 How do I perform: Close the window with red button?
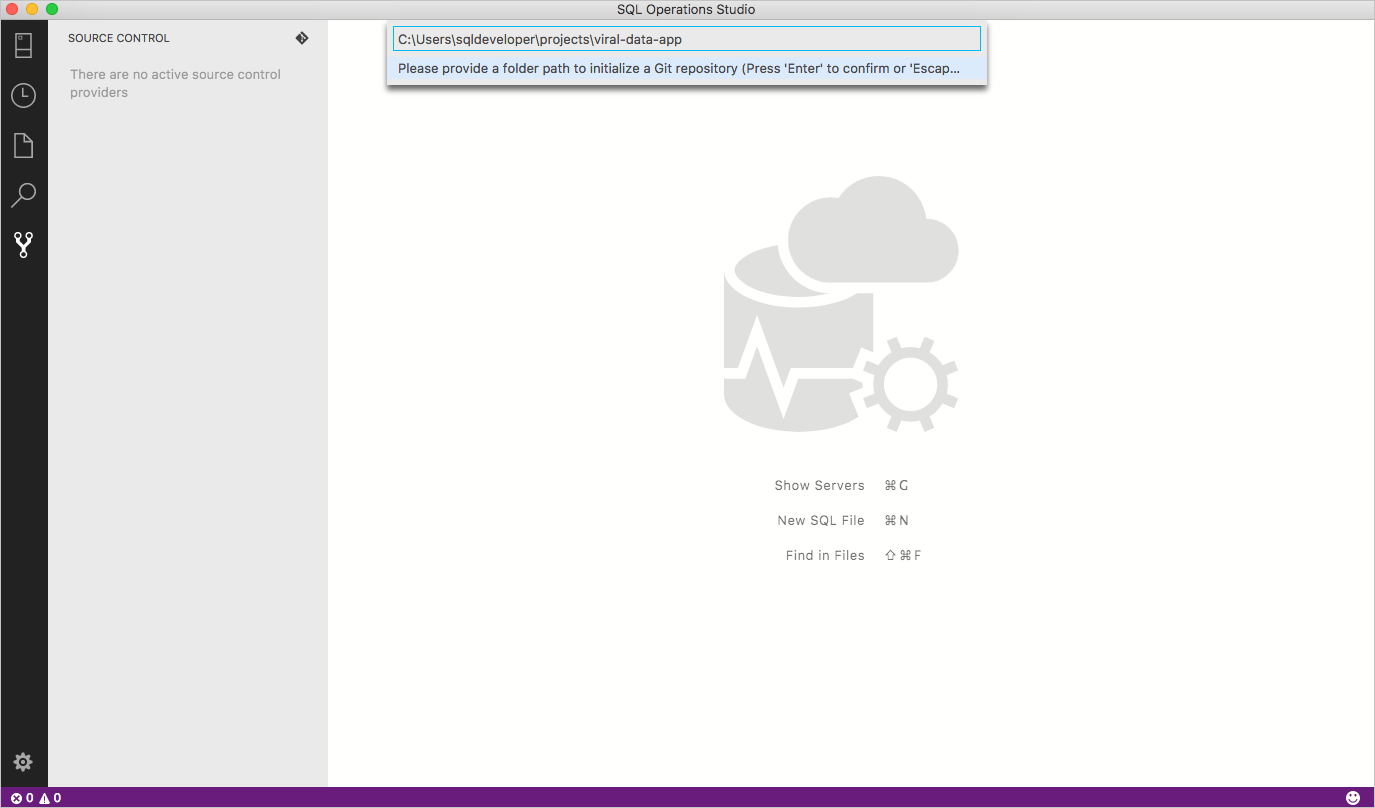coord(12,9)
